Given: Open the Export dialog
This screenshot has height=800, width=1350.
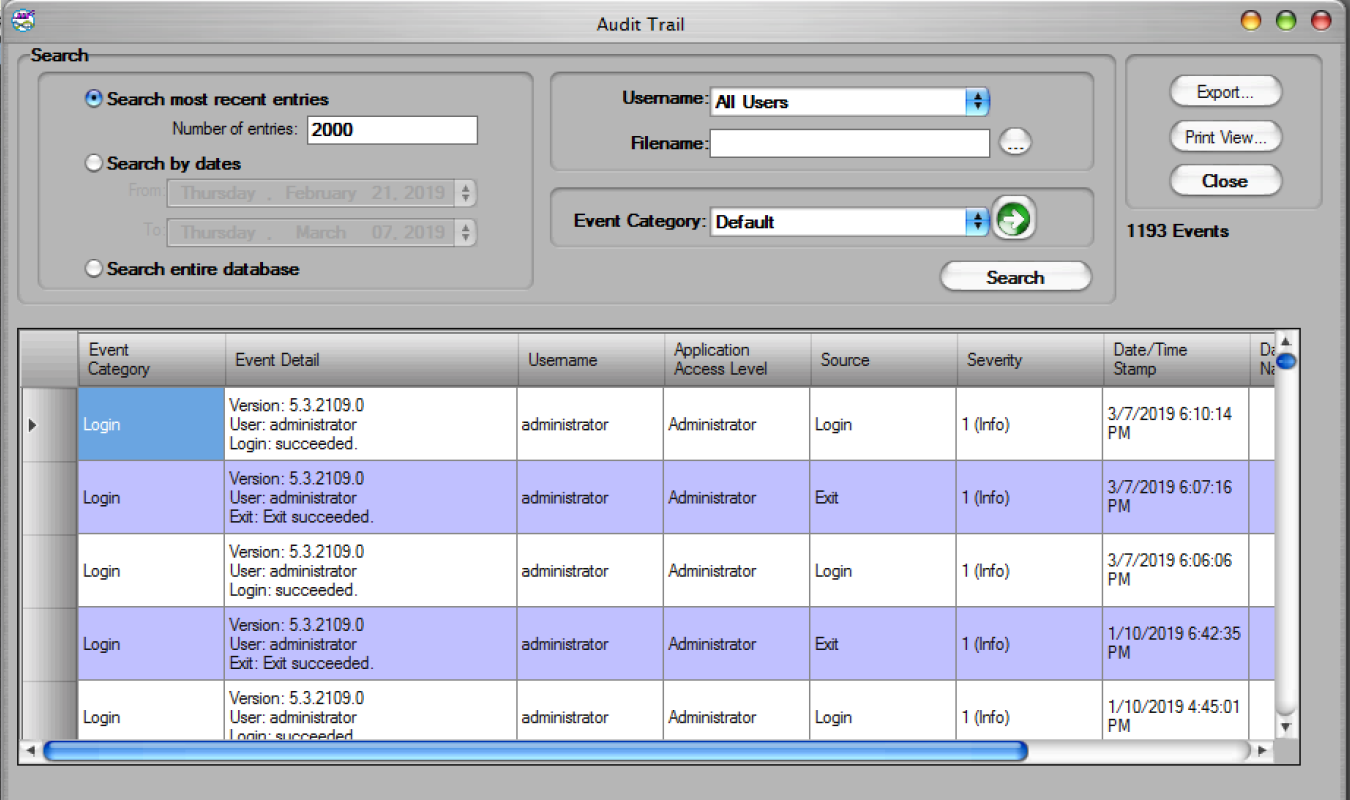Looking at the screenshot, I should coord(1225,91).
